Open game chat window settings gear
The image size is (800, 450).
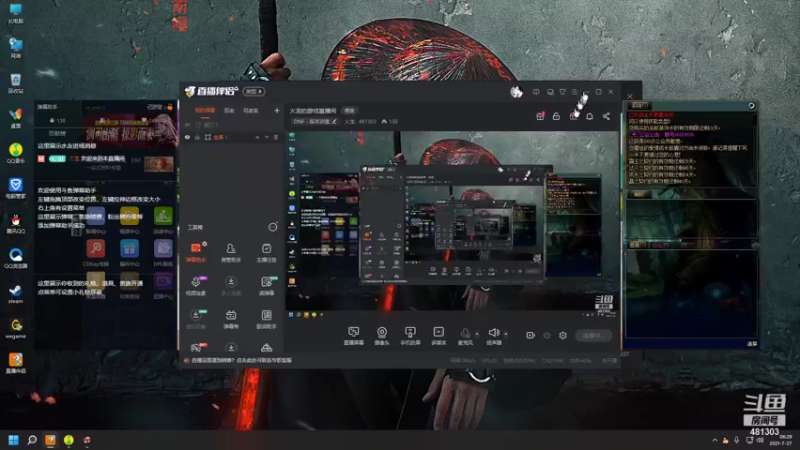pyautogui.click(x=751, y=106)
